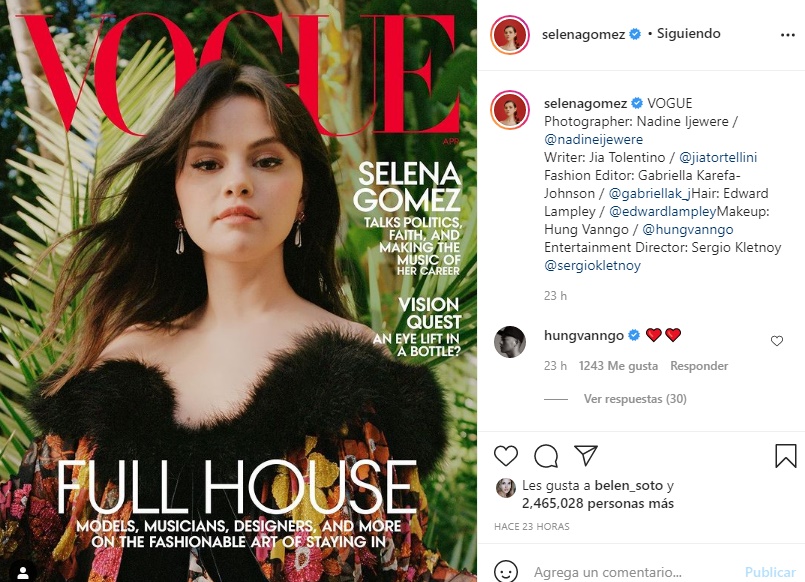This screenshot has width=805, height=582.
Task: Open the @sergiokletnoy profile link
Action: (592, 265)
